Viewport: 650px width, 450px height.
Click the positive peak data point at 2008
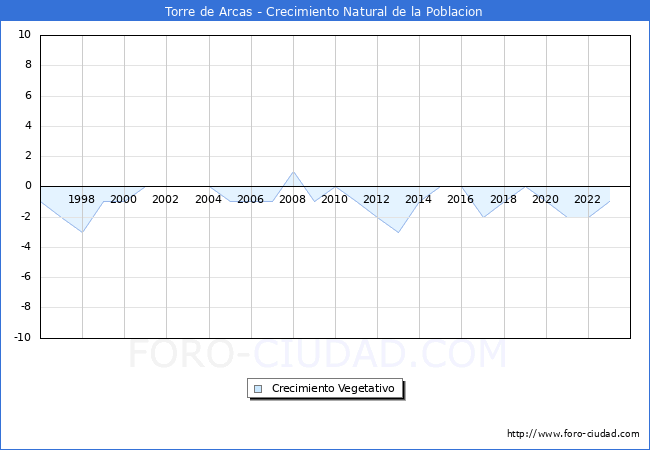(293, 172)
